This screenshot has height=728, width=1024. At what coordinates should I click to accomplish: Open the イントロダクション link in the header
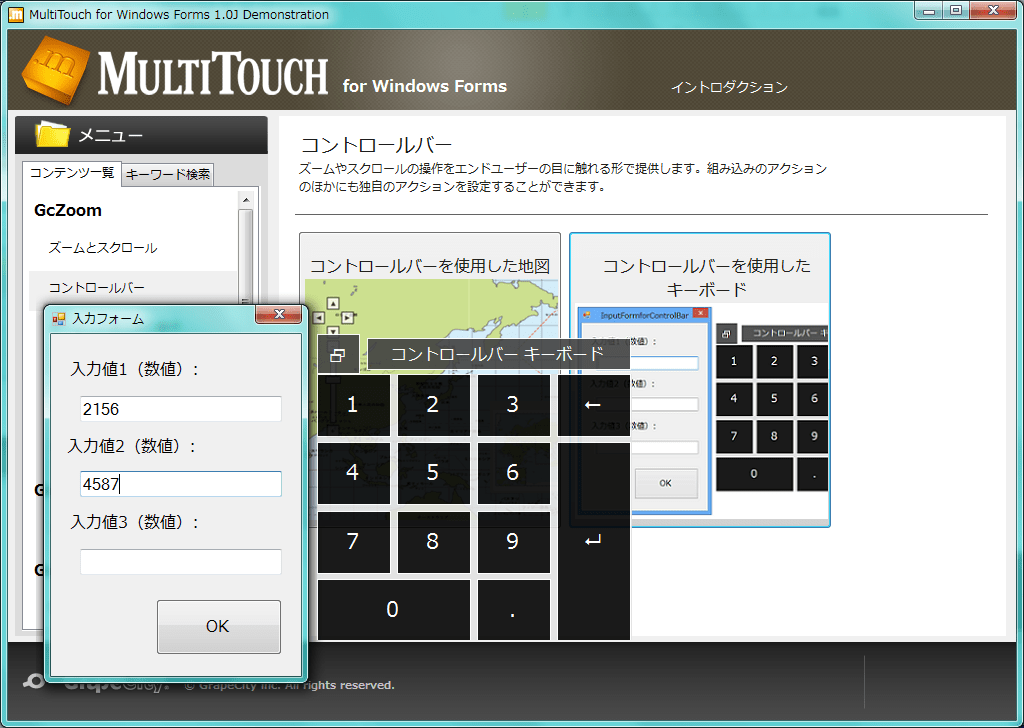click(x=728, y=88)
